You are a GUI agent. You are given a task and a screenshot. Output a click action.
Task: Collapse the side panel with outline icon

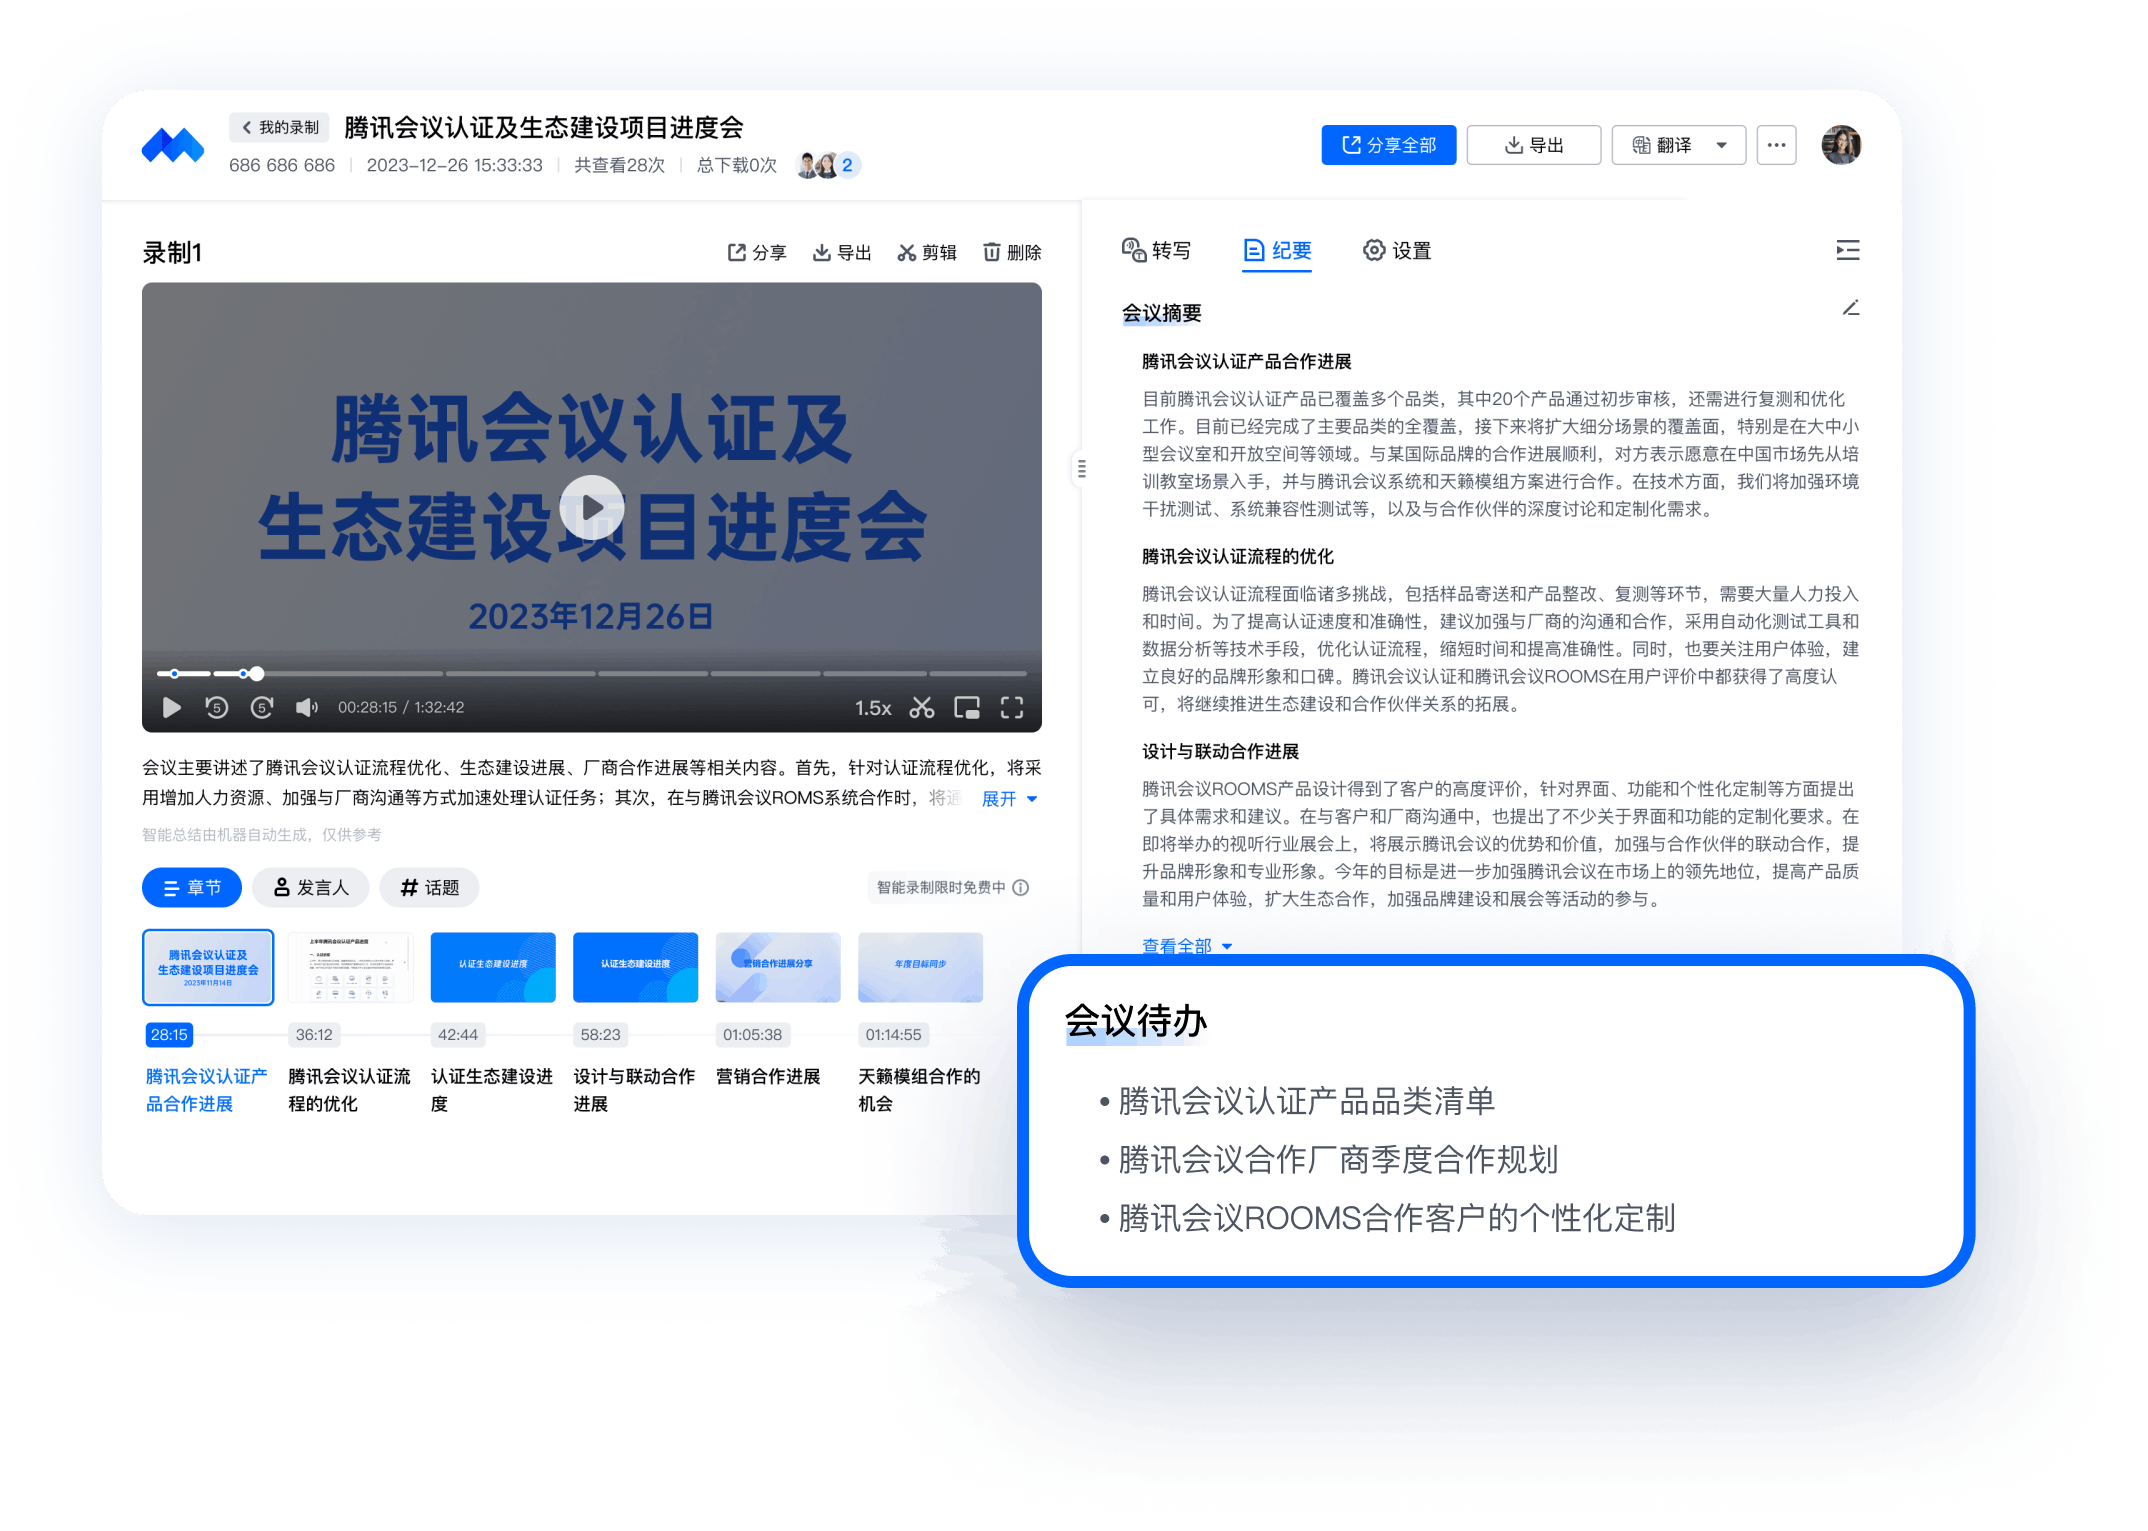pos(1848,250)
